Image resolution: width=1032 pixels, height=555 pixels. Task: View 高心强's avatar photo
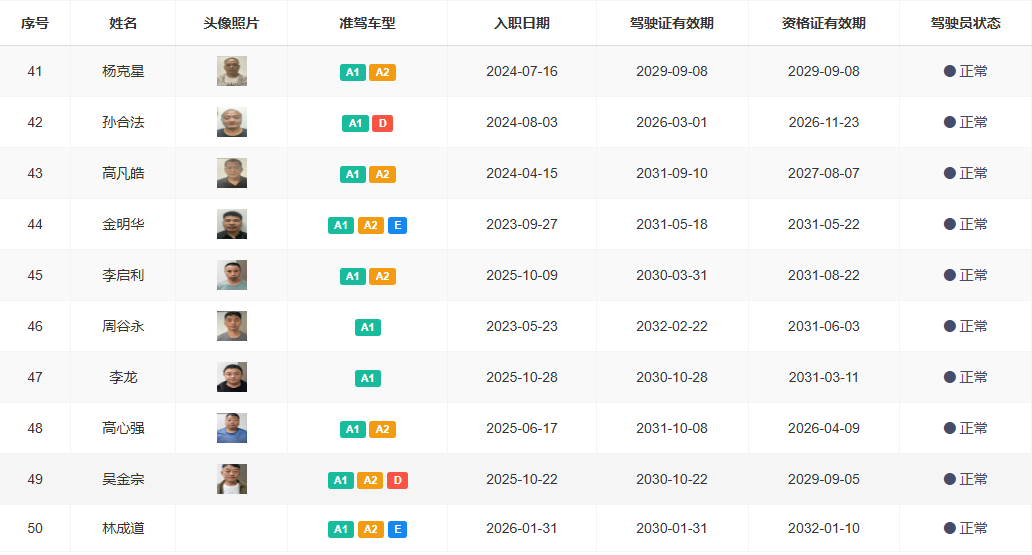232,428
